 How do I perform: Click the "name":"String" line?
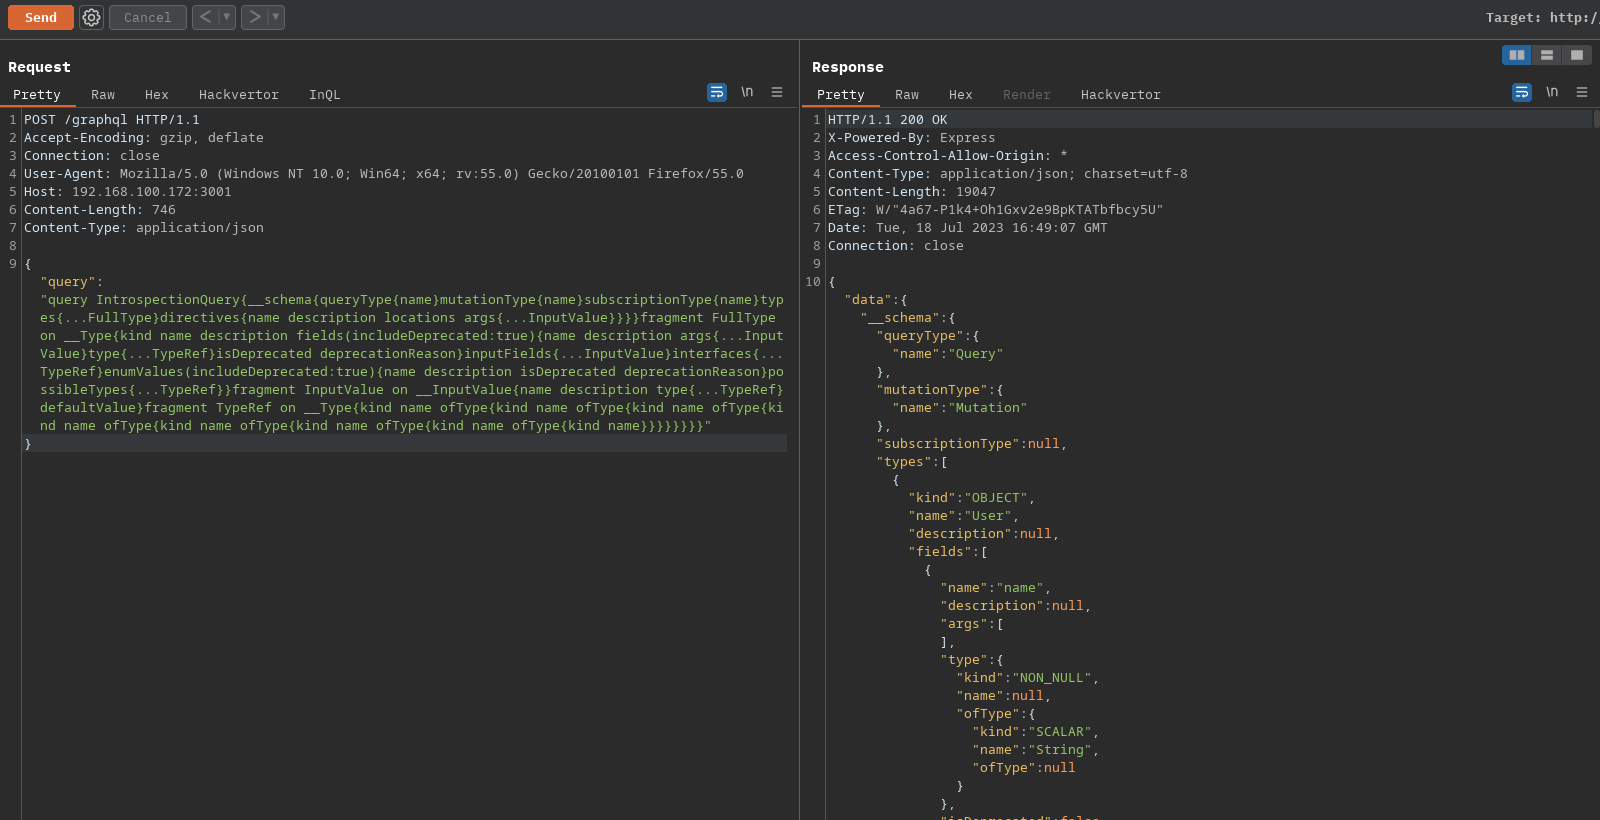click(x=1036, y=750)
